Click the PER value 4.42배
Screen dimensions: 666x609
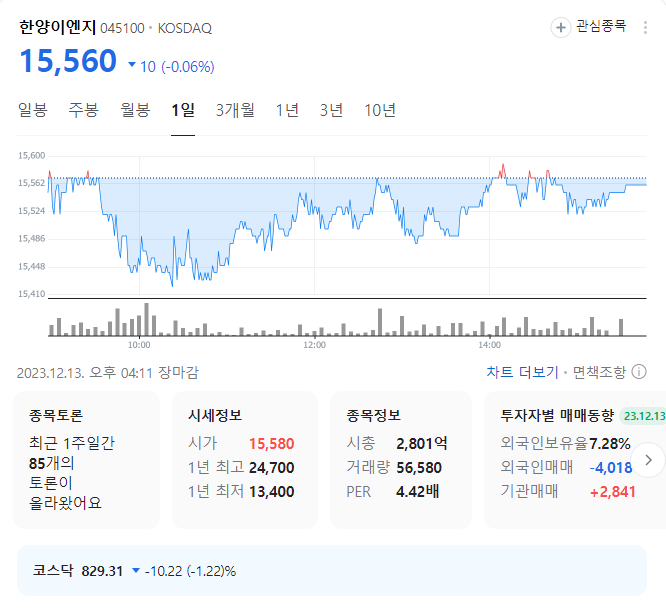pyautogui.click(x=418, y=492)
